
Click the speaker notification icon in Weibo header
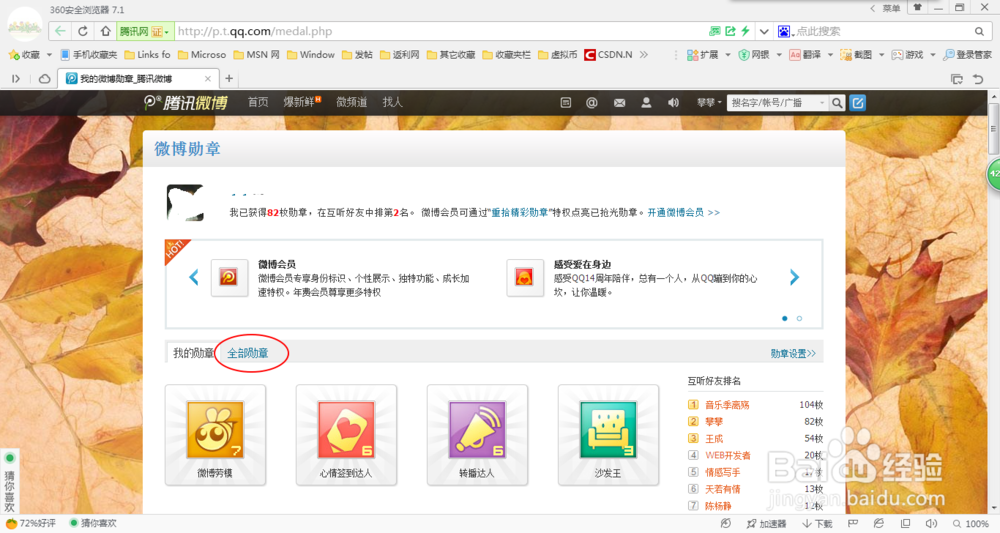click(673, 102)
